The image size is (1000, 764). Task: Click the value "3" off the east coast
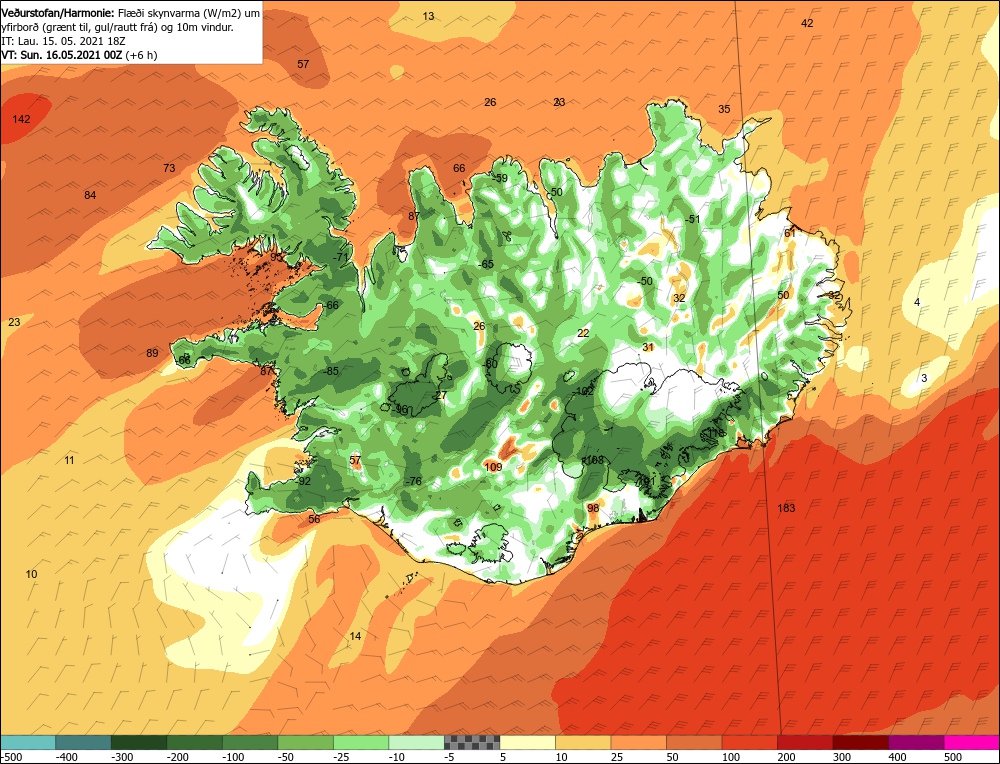click(924, 378)
